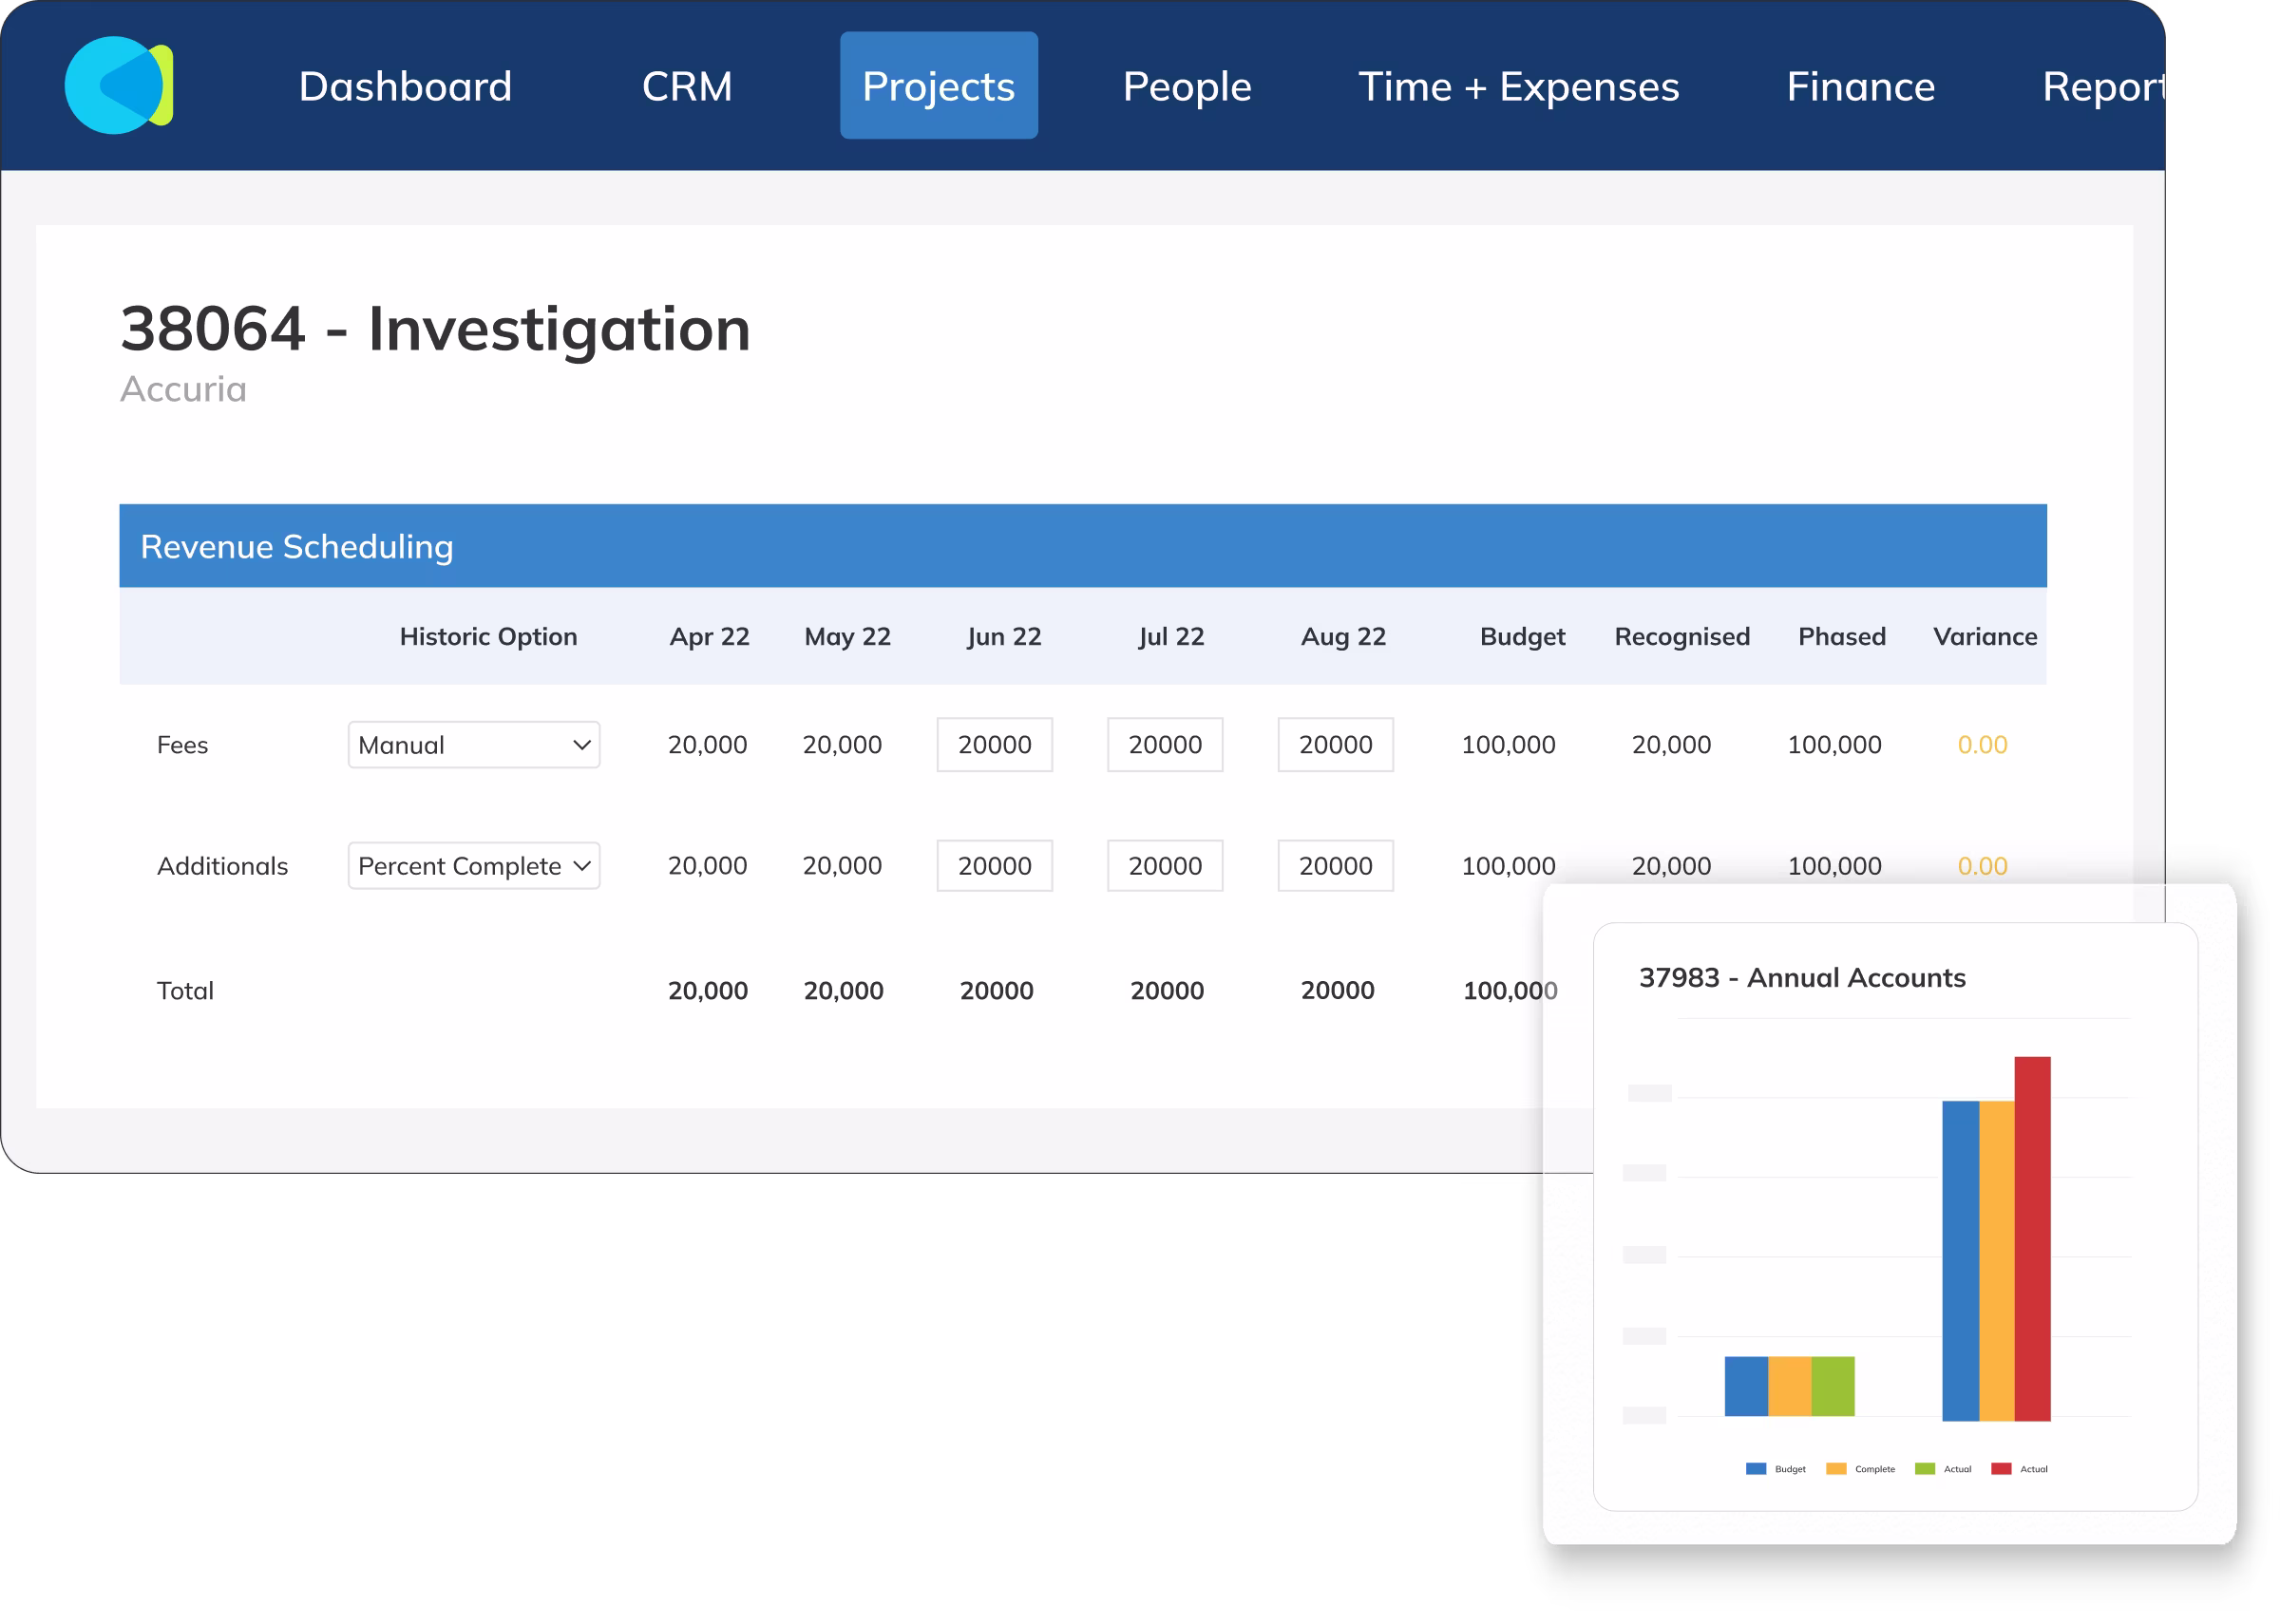
Task: Open the 37983 - Annual Accounts chart card
Action: 1800,978
